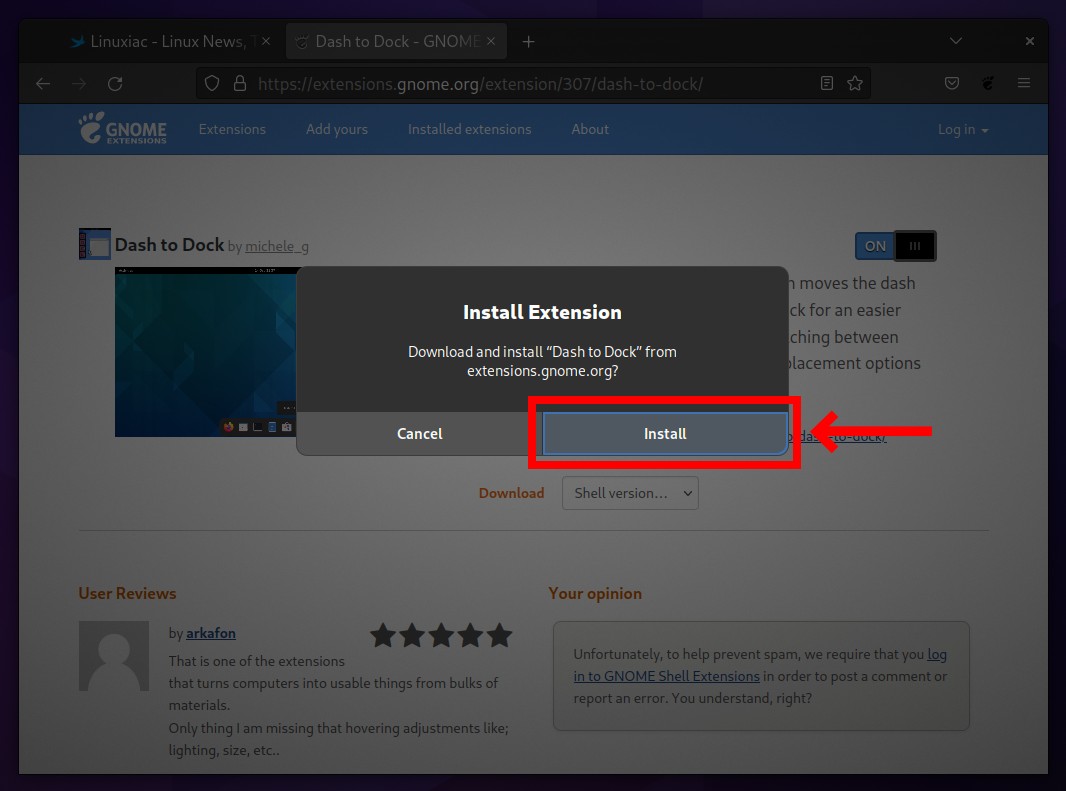Cancel the Install Extension dialog
Image resolution: width=1066 pixels, height=791 pixels.
coord(419,433)
